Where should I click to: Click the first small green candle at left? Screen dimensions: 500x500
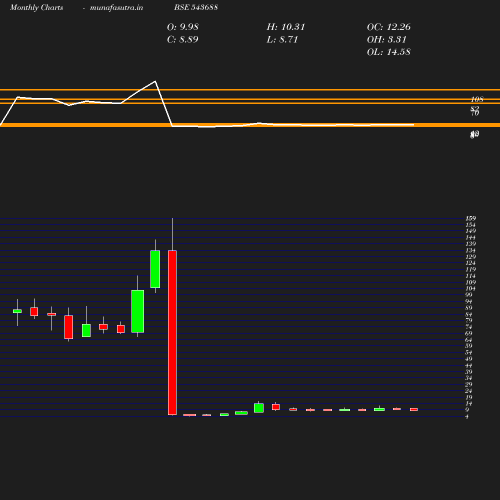(x=17, y=311)
